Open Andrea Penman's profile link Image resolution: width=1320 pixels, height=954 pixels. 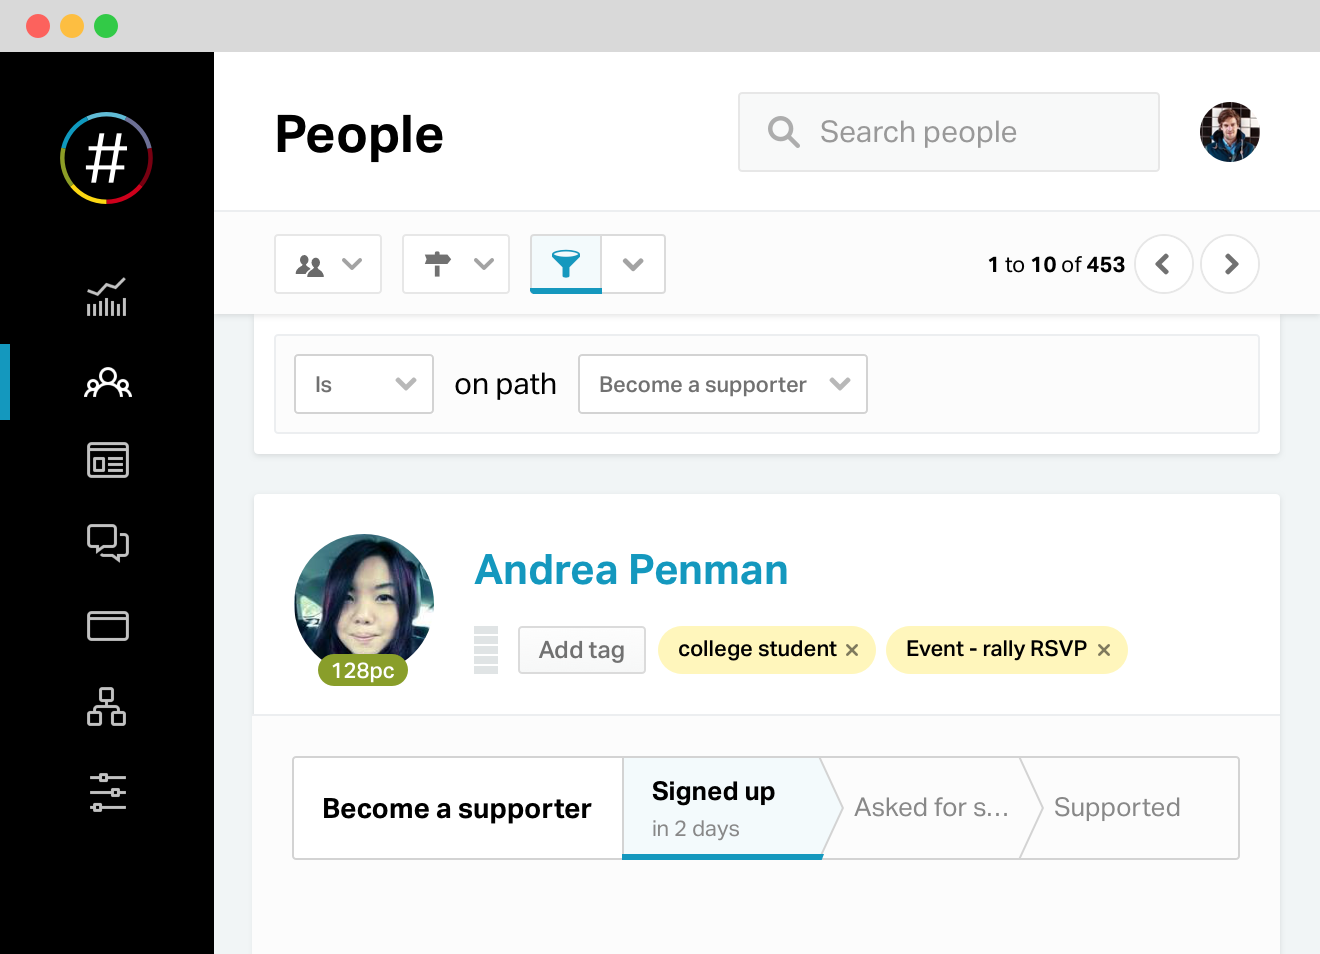[x=631, y=570]
